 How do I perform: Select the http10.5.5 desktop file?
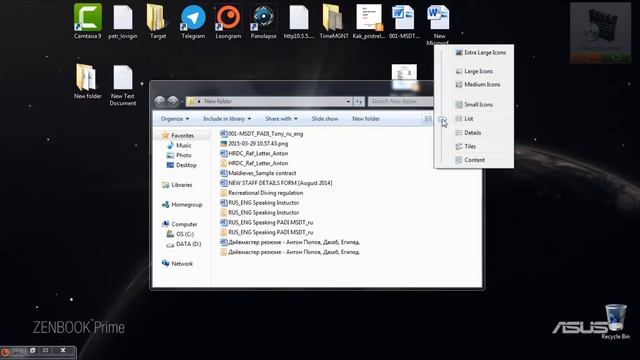[299, 22]
